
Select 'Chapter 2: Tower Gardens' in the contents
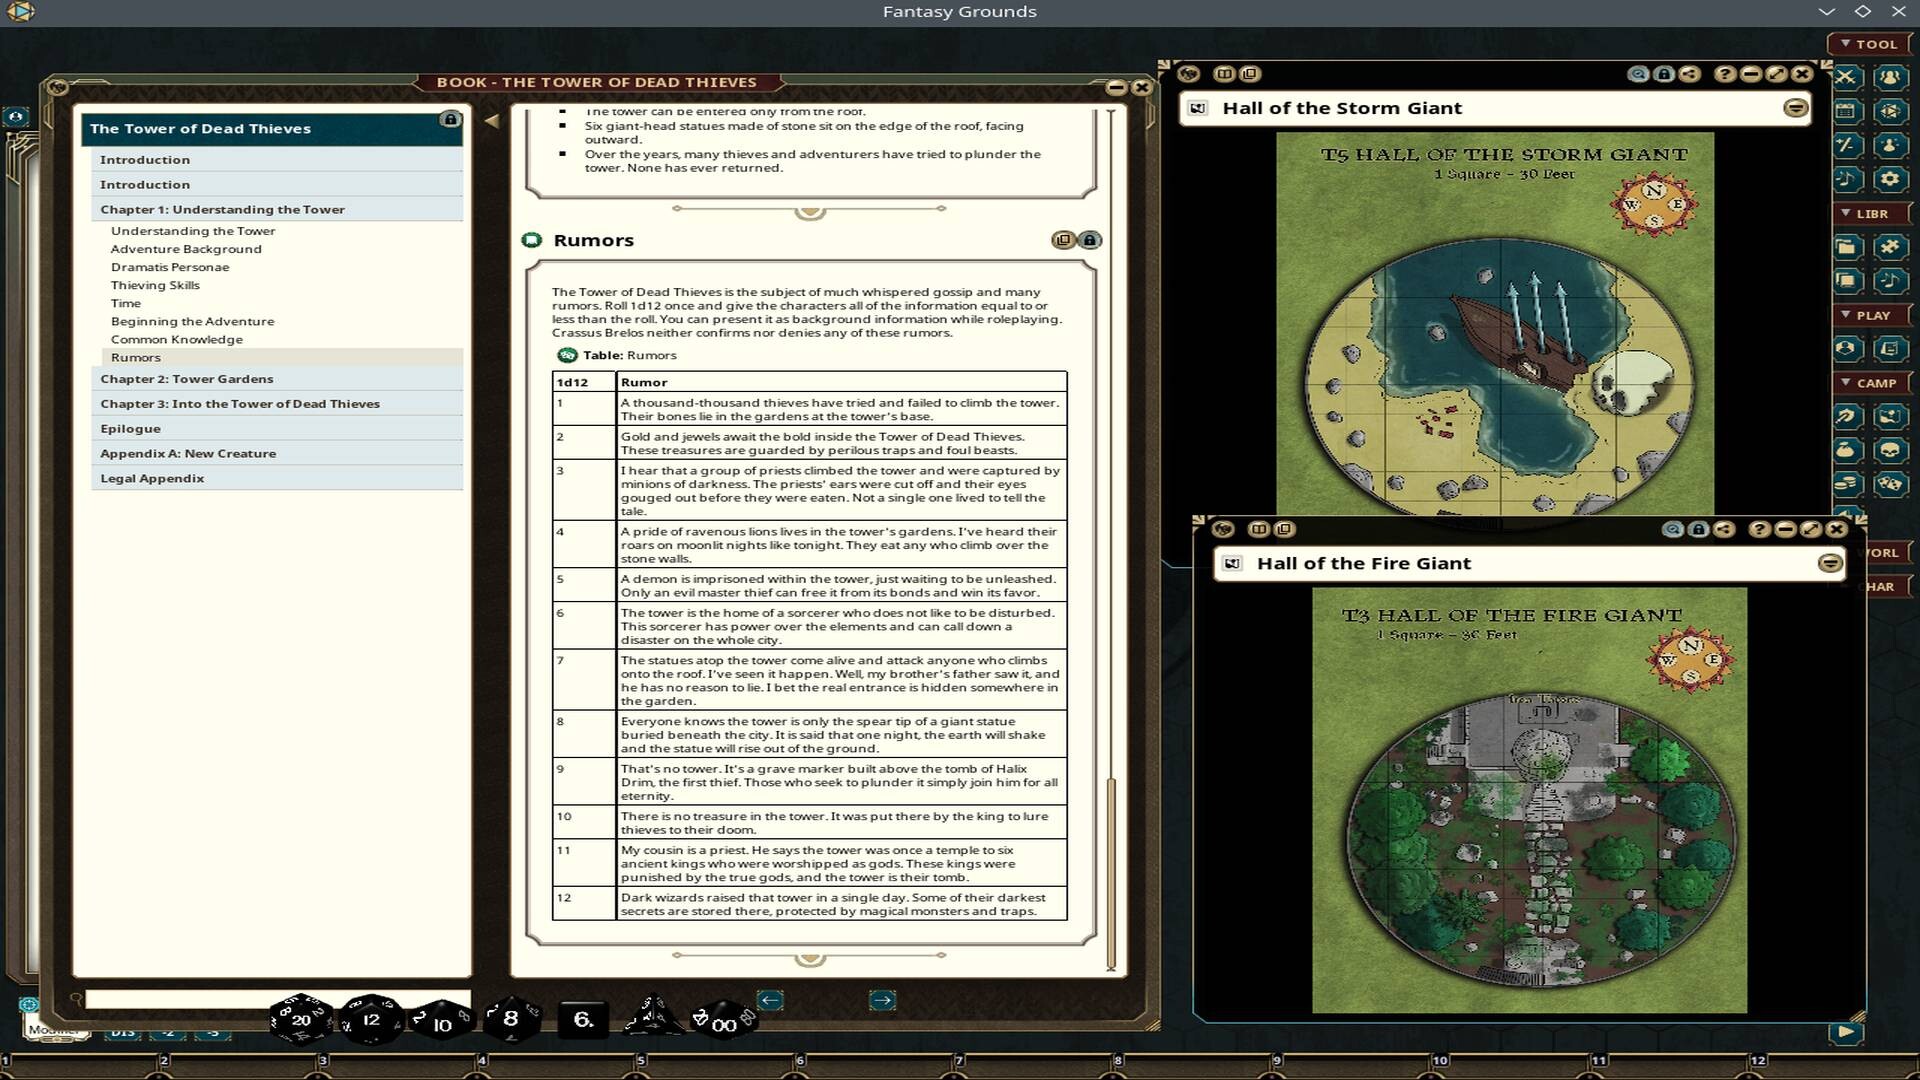(186, 378)
